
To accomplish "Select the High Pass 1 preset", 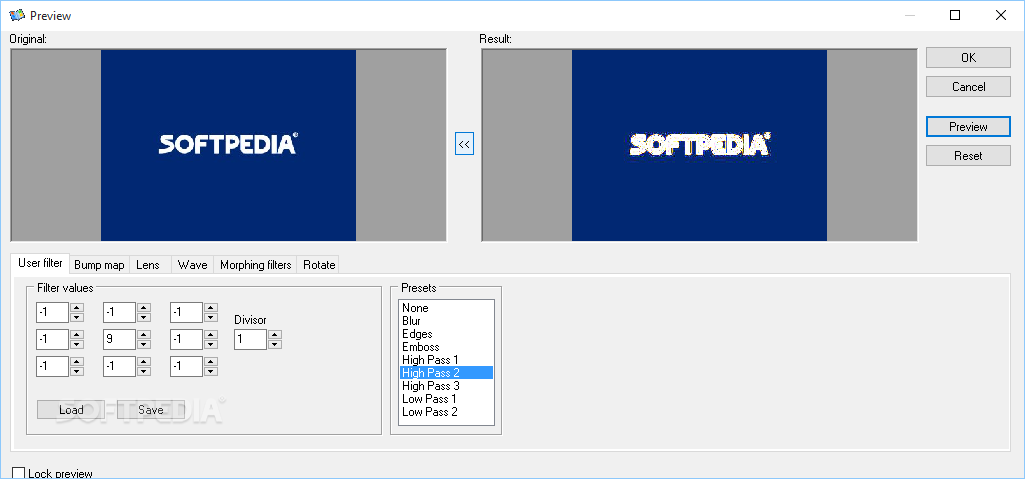I will 446,360.
